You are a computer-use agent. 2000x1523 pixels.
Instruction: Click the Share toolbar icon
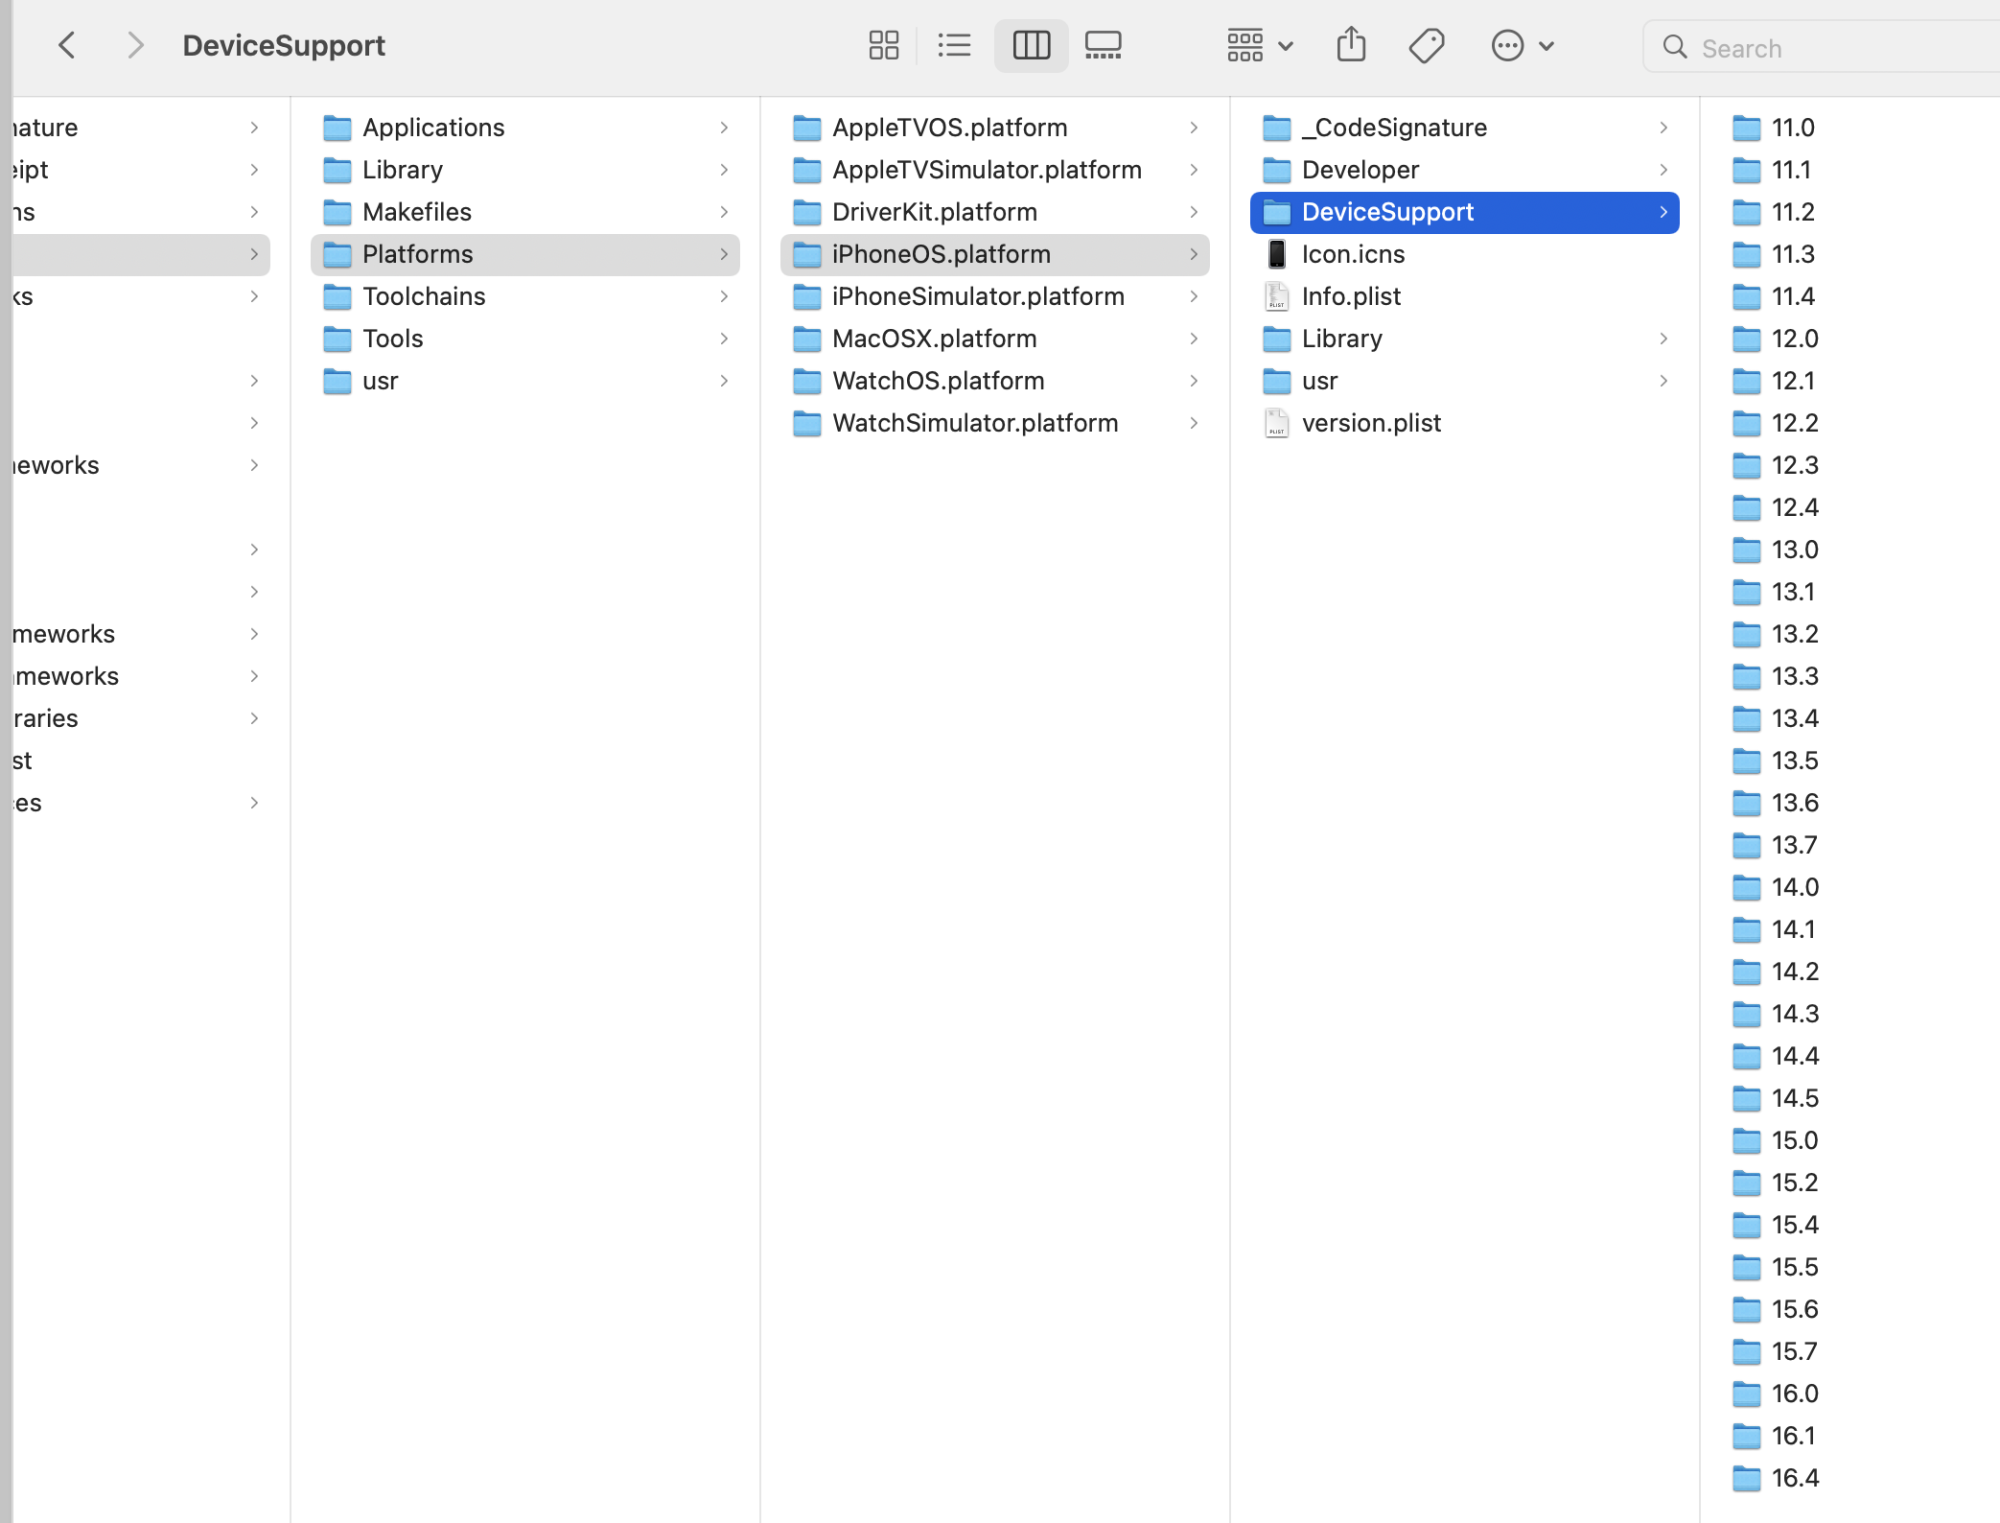click(1351, 45)
